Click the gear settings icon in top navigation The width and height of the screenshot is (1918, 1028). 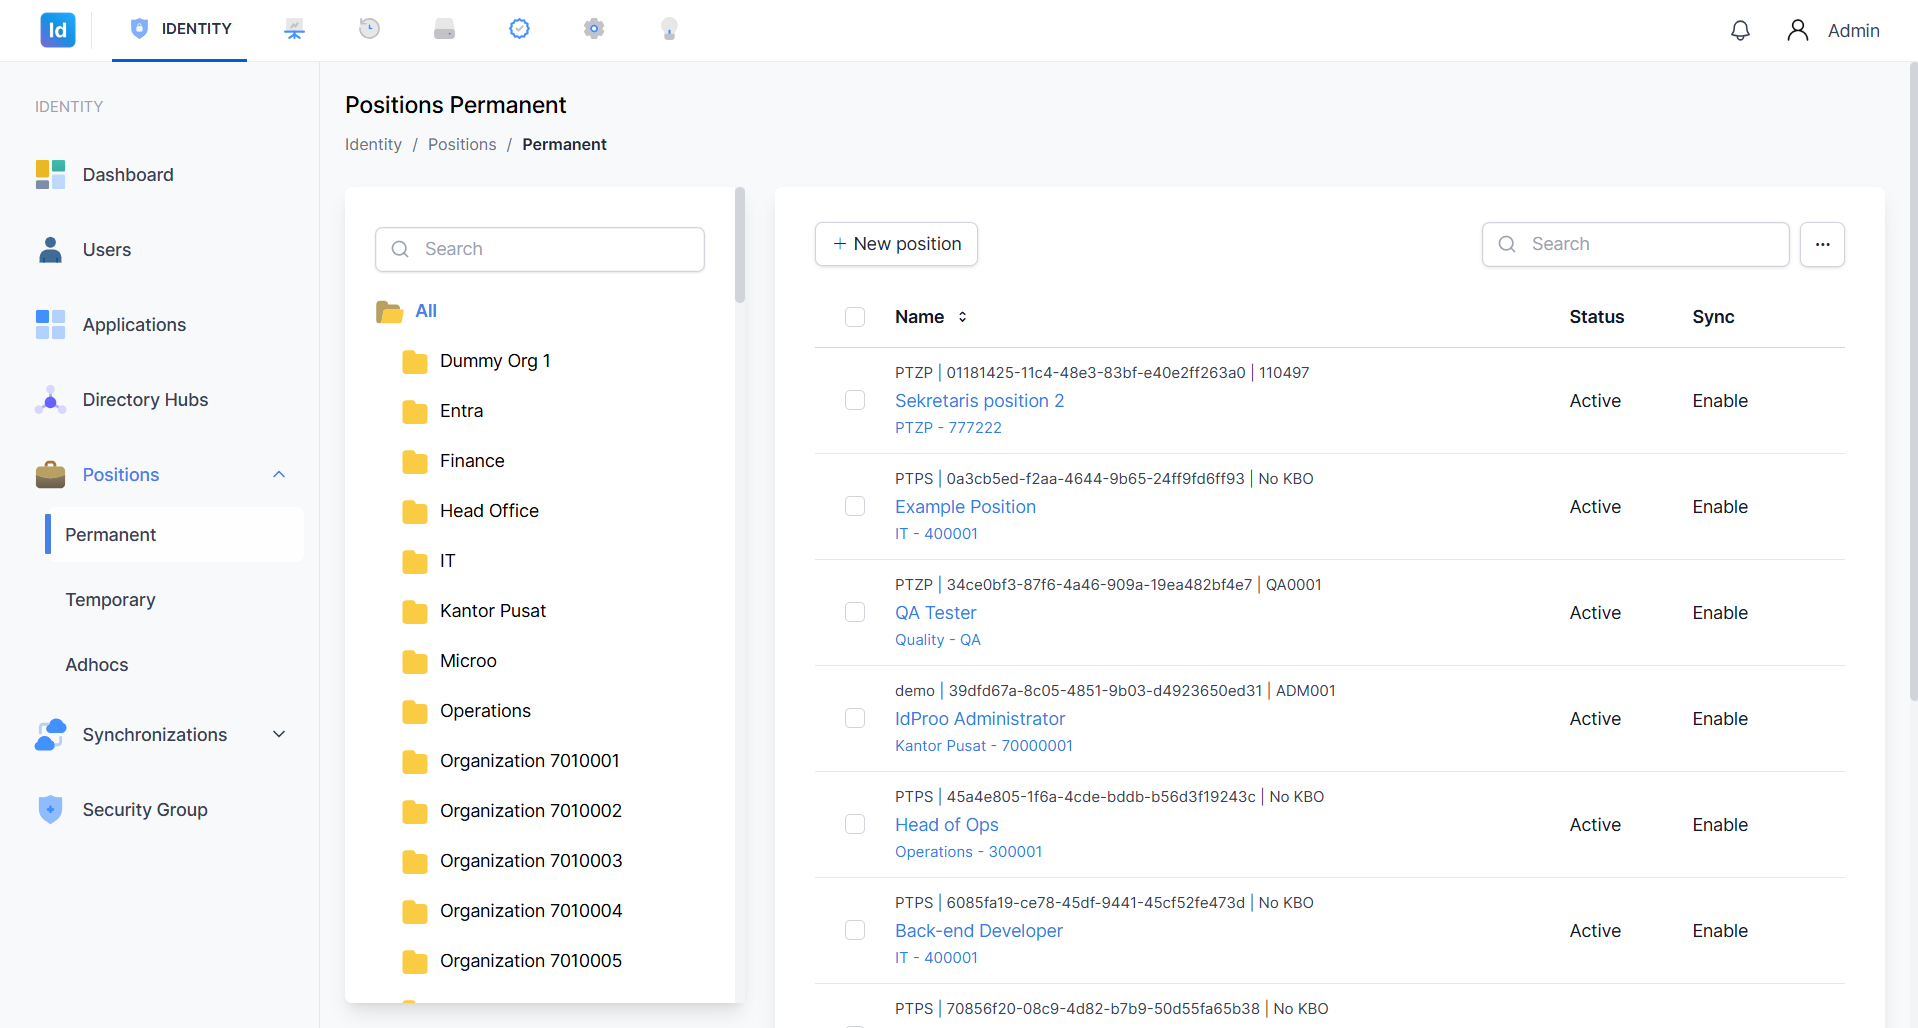594,29
